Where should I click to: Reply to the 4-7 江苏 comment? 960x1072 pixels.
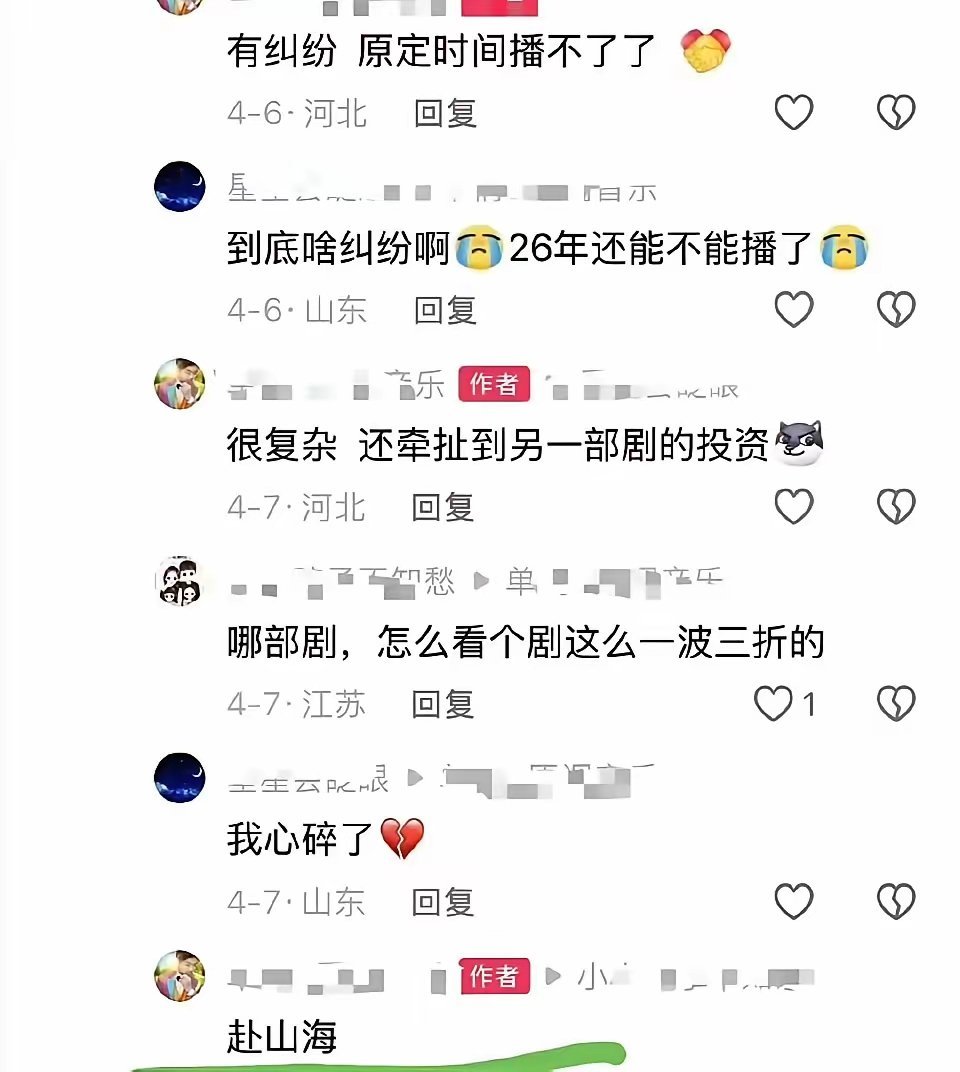442,704
